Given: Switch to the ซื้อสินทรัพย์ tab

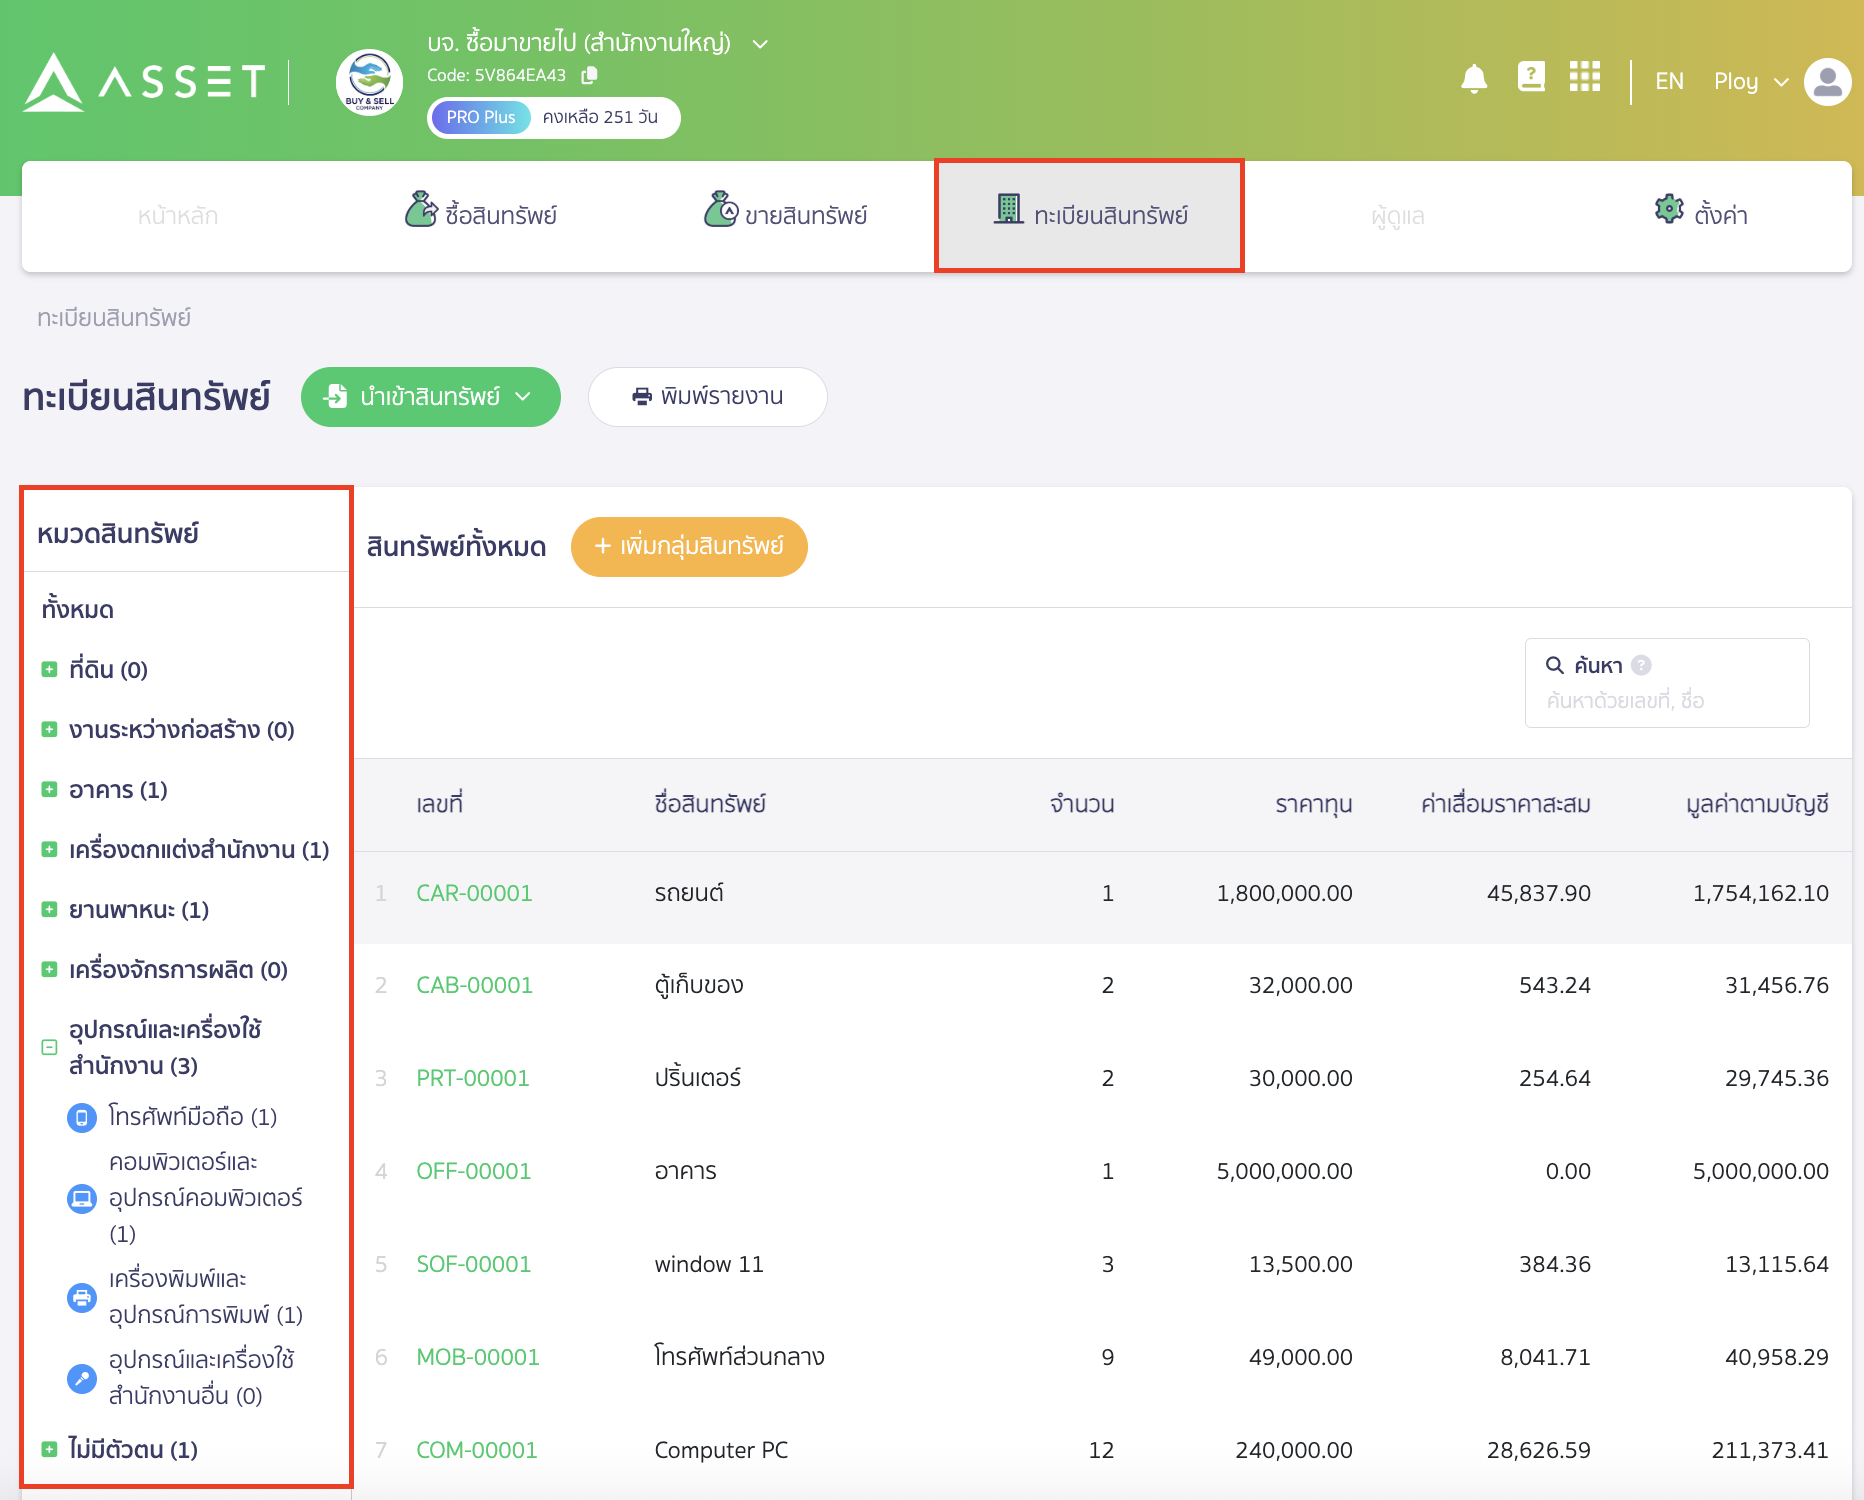Looking at the screenshot, I should pos(483,213).
